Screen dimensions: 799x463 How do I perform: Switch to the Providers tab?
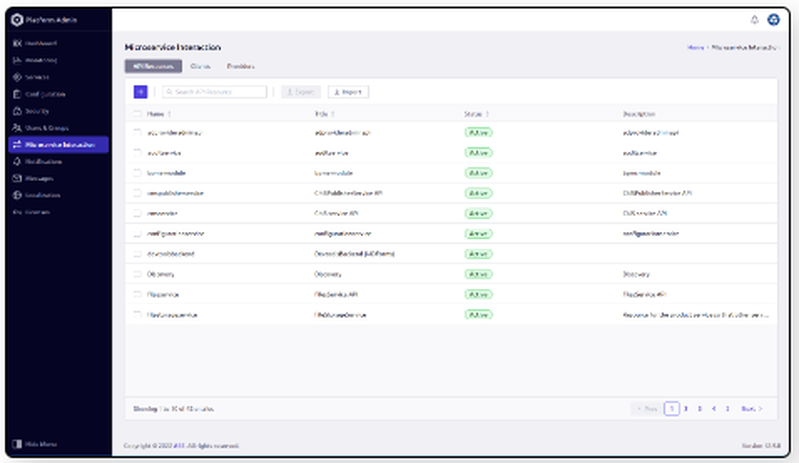point(240,67)
